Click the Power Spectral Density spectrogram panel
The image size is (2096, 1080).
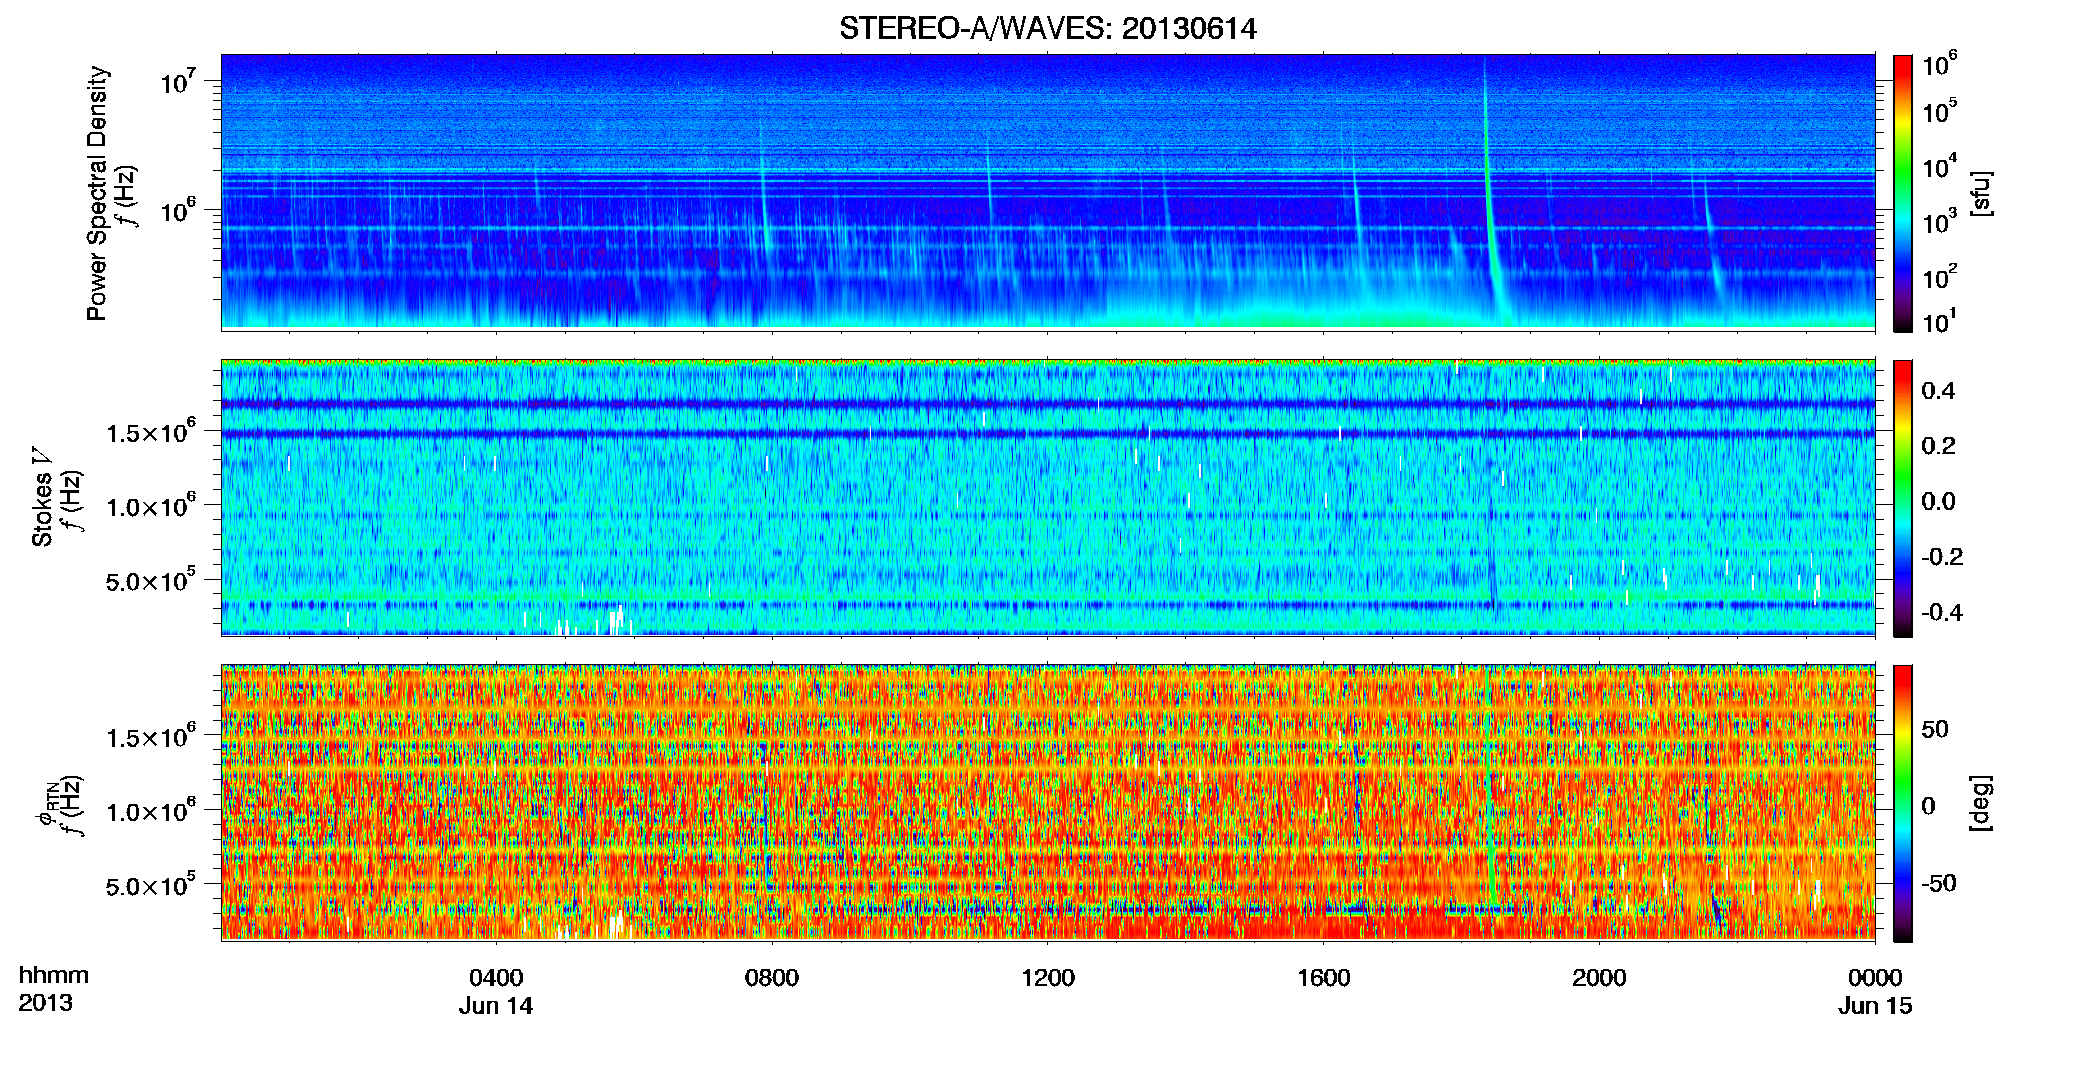(x=1048, y=191)
